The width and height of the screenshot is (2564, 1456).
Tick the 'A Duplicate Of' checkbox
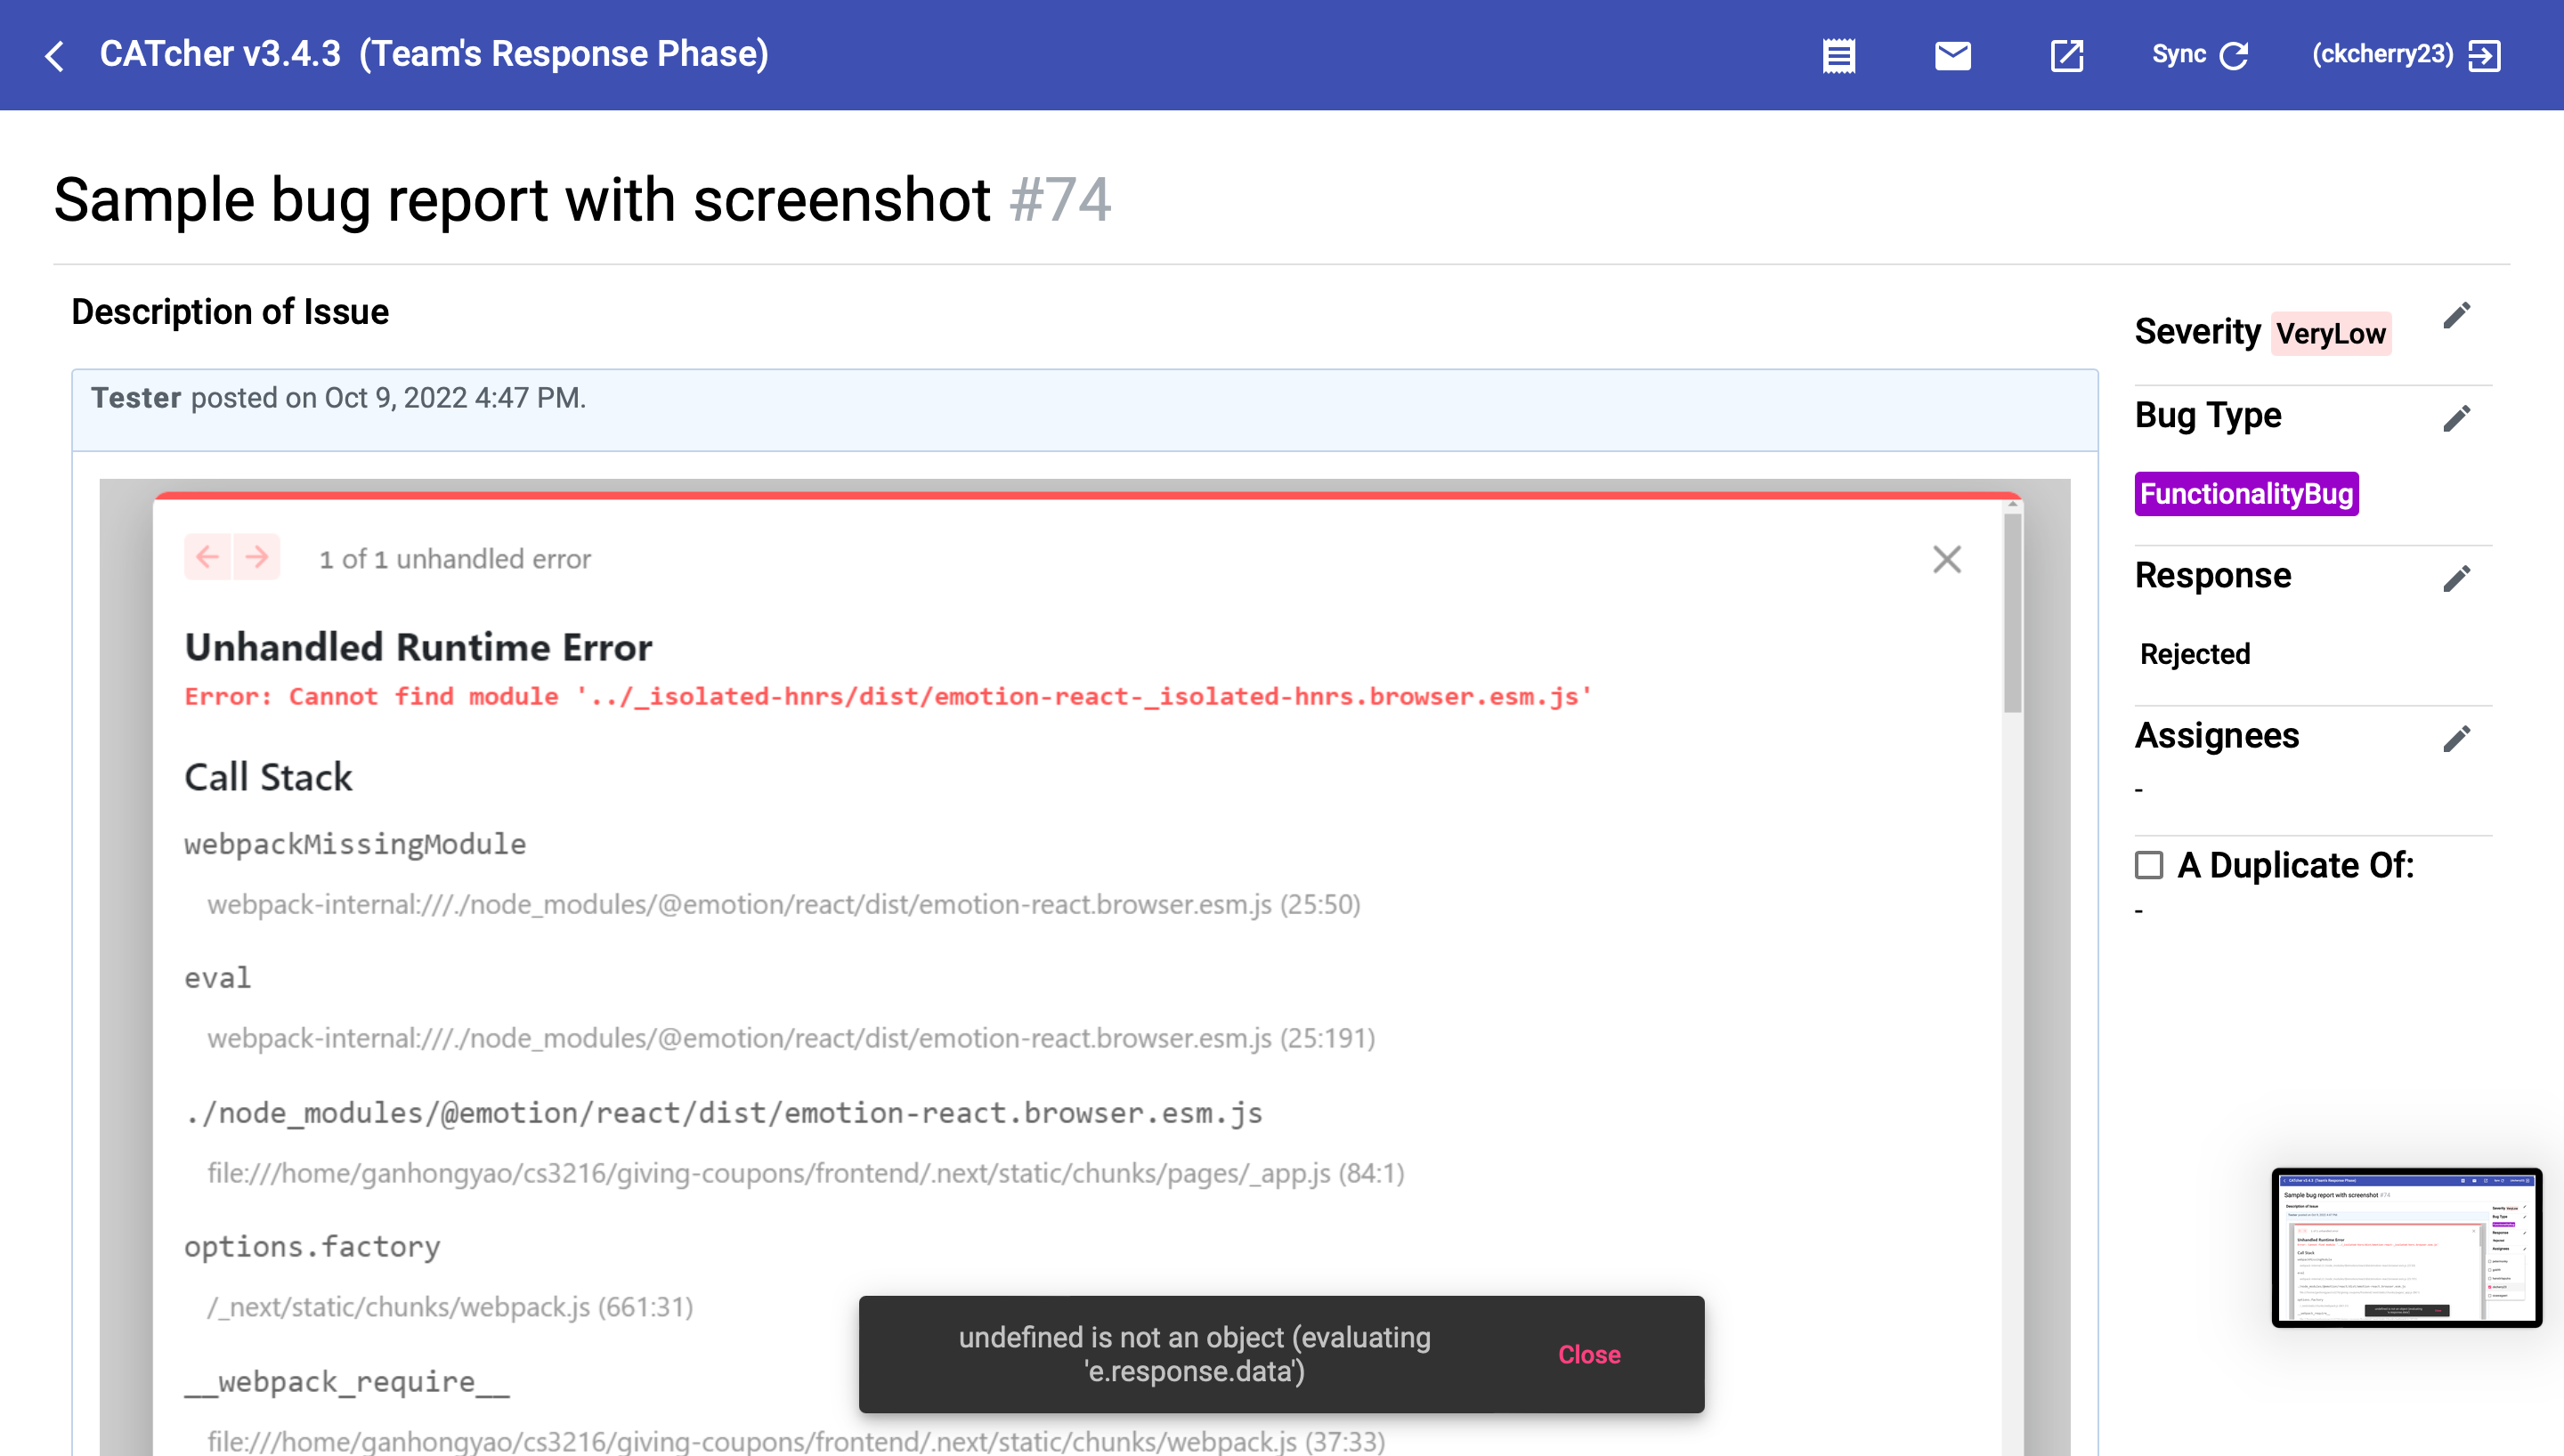[2149, 865]
